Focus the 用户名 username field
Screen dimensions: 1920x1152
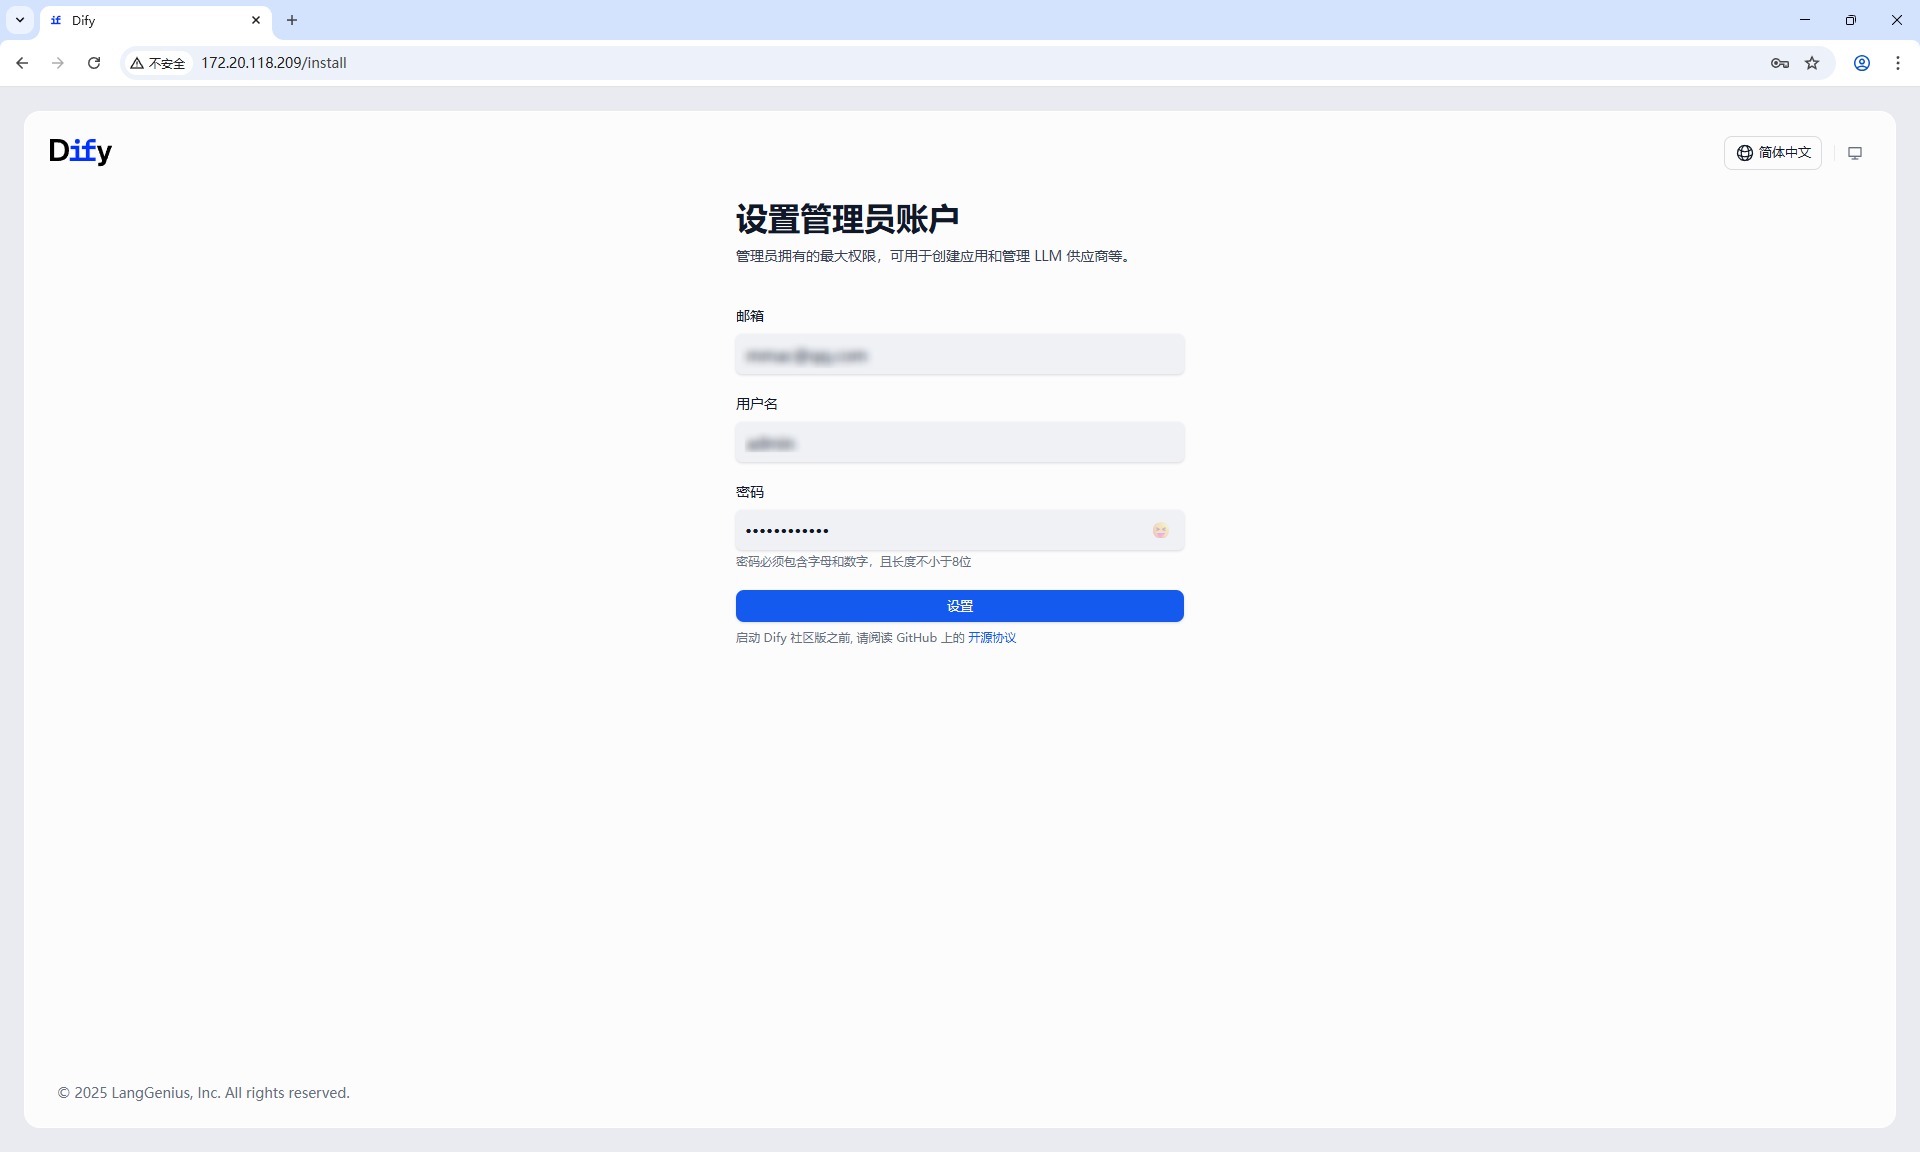pyautogui.click(x=959, y=443)
